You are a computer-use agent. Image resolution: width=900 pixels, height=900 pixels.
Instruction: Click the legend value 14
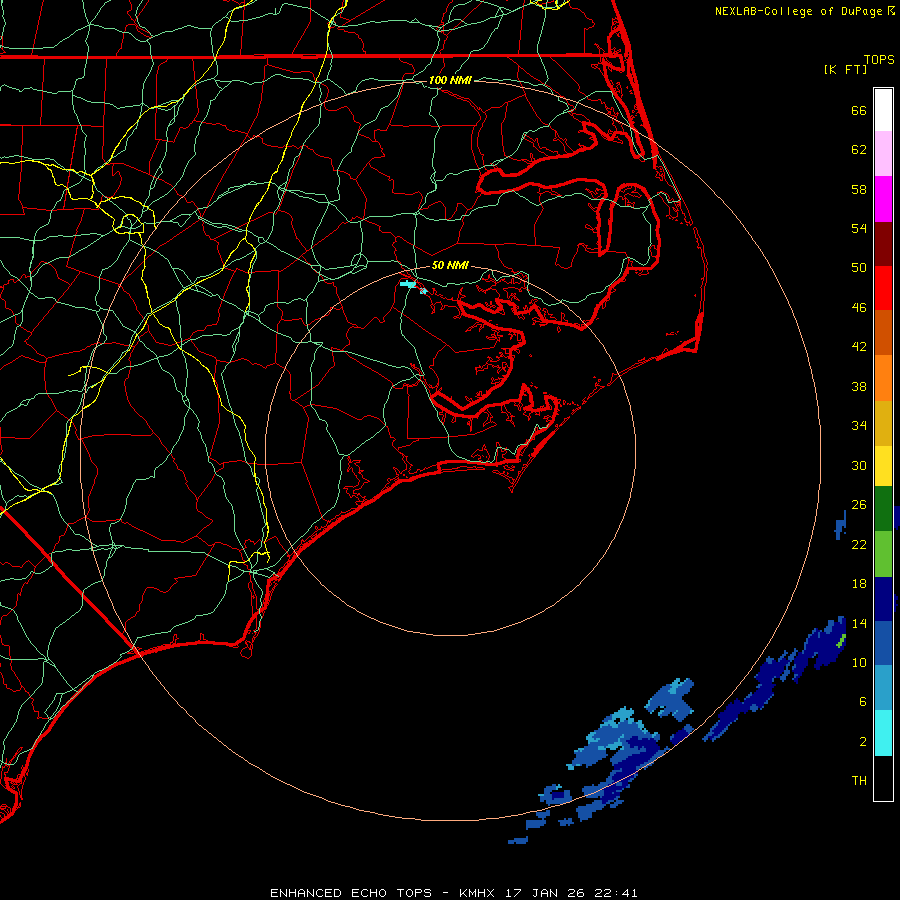pyautogui.click(x=859, y=623)
